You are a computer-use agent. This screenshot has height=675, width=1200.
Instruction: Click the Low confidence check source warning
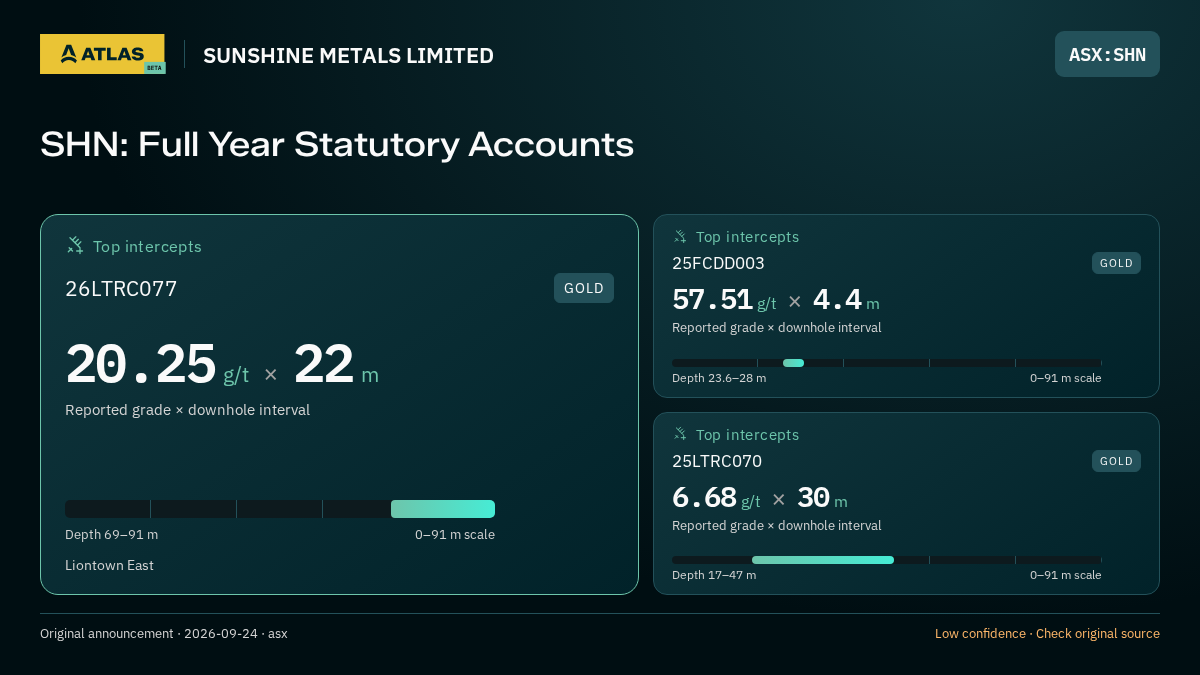tap(1047, 633)
